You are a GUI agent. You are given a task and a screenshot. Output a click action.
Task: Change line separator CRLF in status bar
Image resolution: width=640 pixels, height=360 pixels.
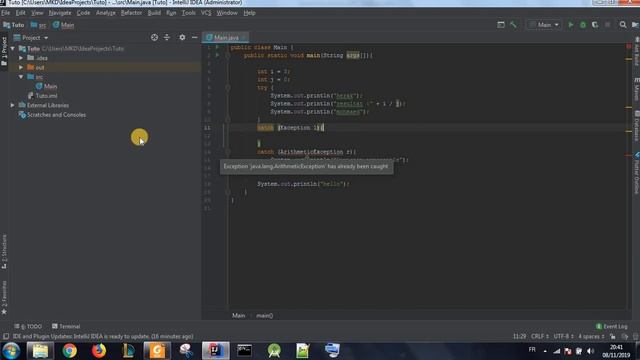click(x=540, y=336)
